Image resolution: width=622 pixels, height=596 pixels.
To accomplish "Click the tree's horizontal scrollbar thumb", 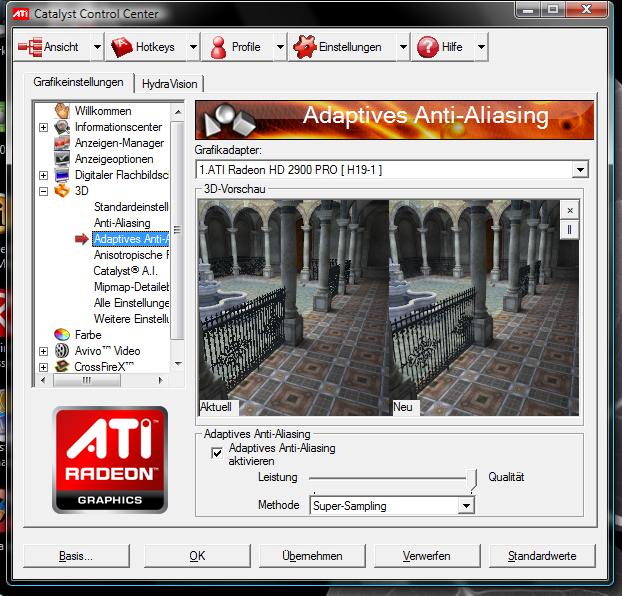I will pos(87,380).
